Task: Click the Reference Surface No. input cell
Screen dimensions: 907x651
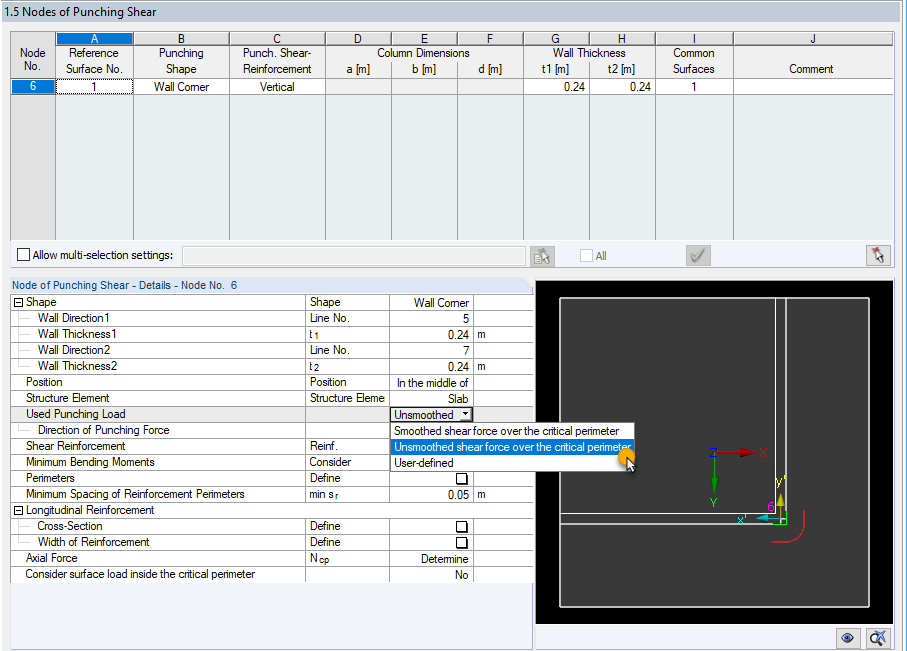Action: 93,87
